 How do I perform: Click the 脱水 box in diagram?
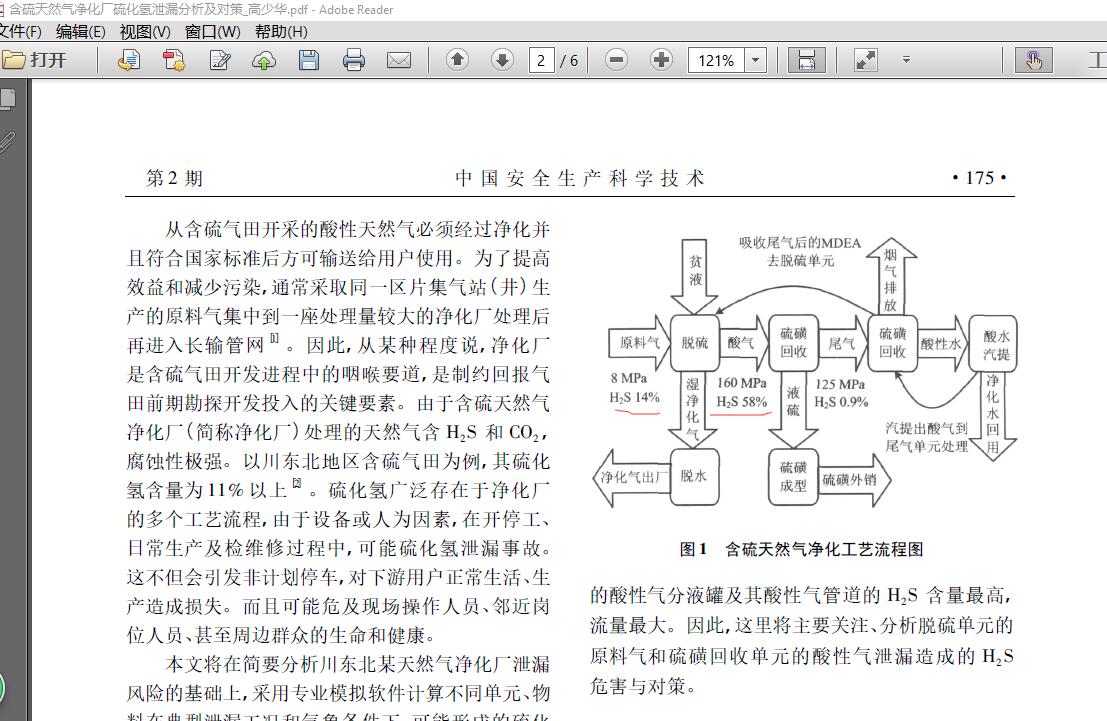[x=694, y=476]
